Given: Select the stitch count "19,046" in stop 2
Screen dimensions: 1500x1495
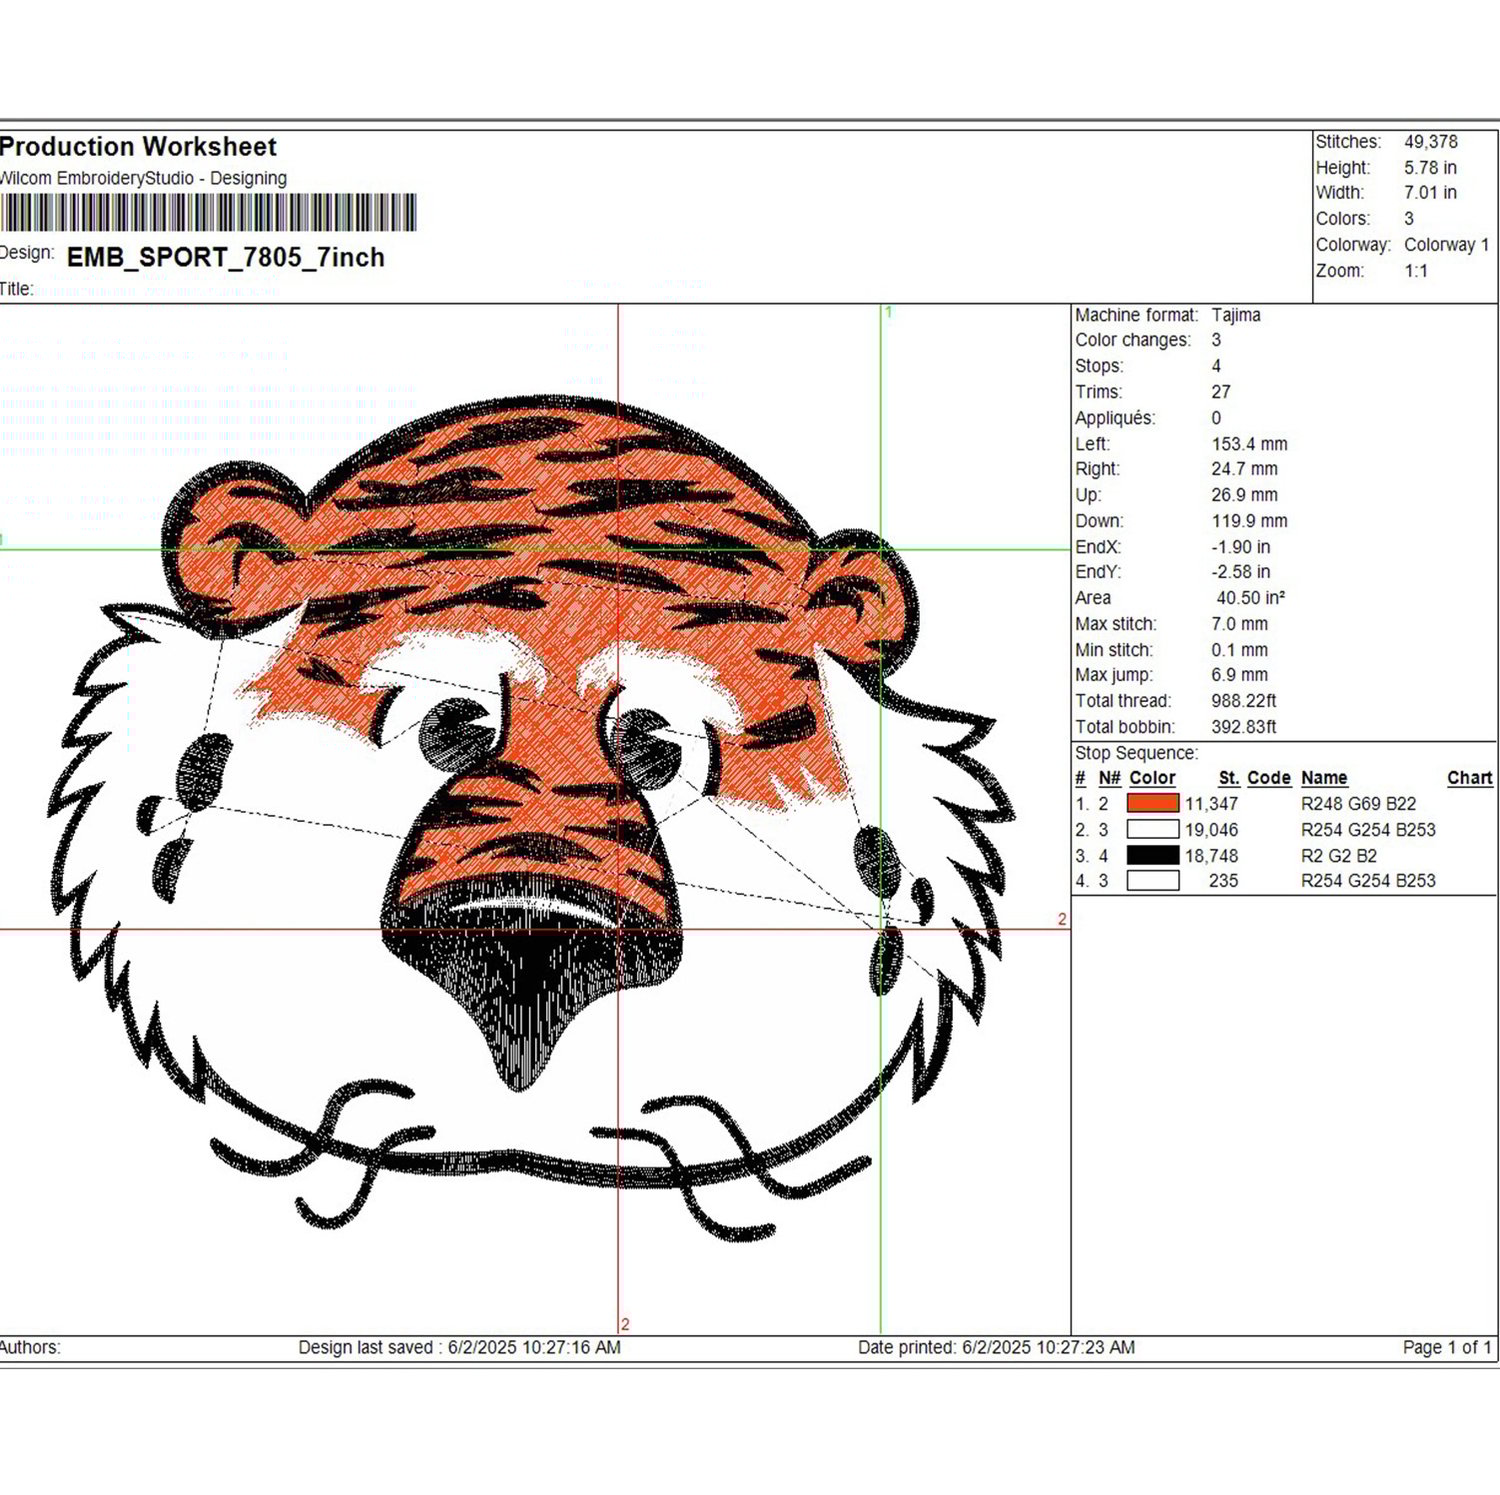Looking at the screenshot, I should (1211, 830).
